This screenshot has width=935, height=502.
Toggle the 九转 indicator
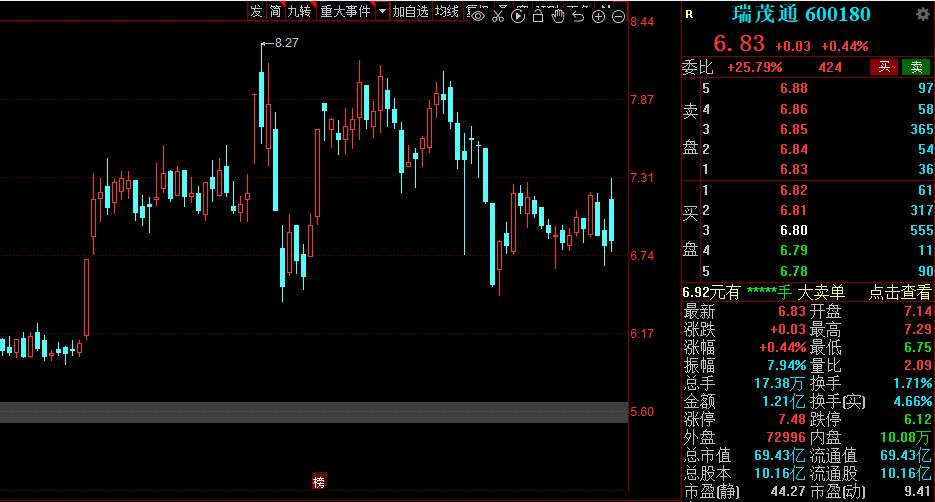(x=299, y=11)
